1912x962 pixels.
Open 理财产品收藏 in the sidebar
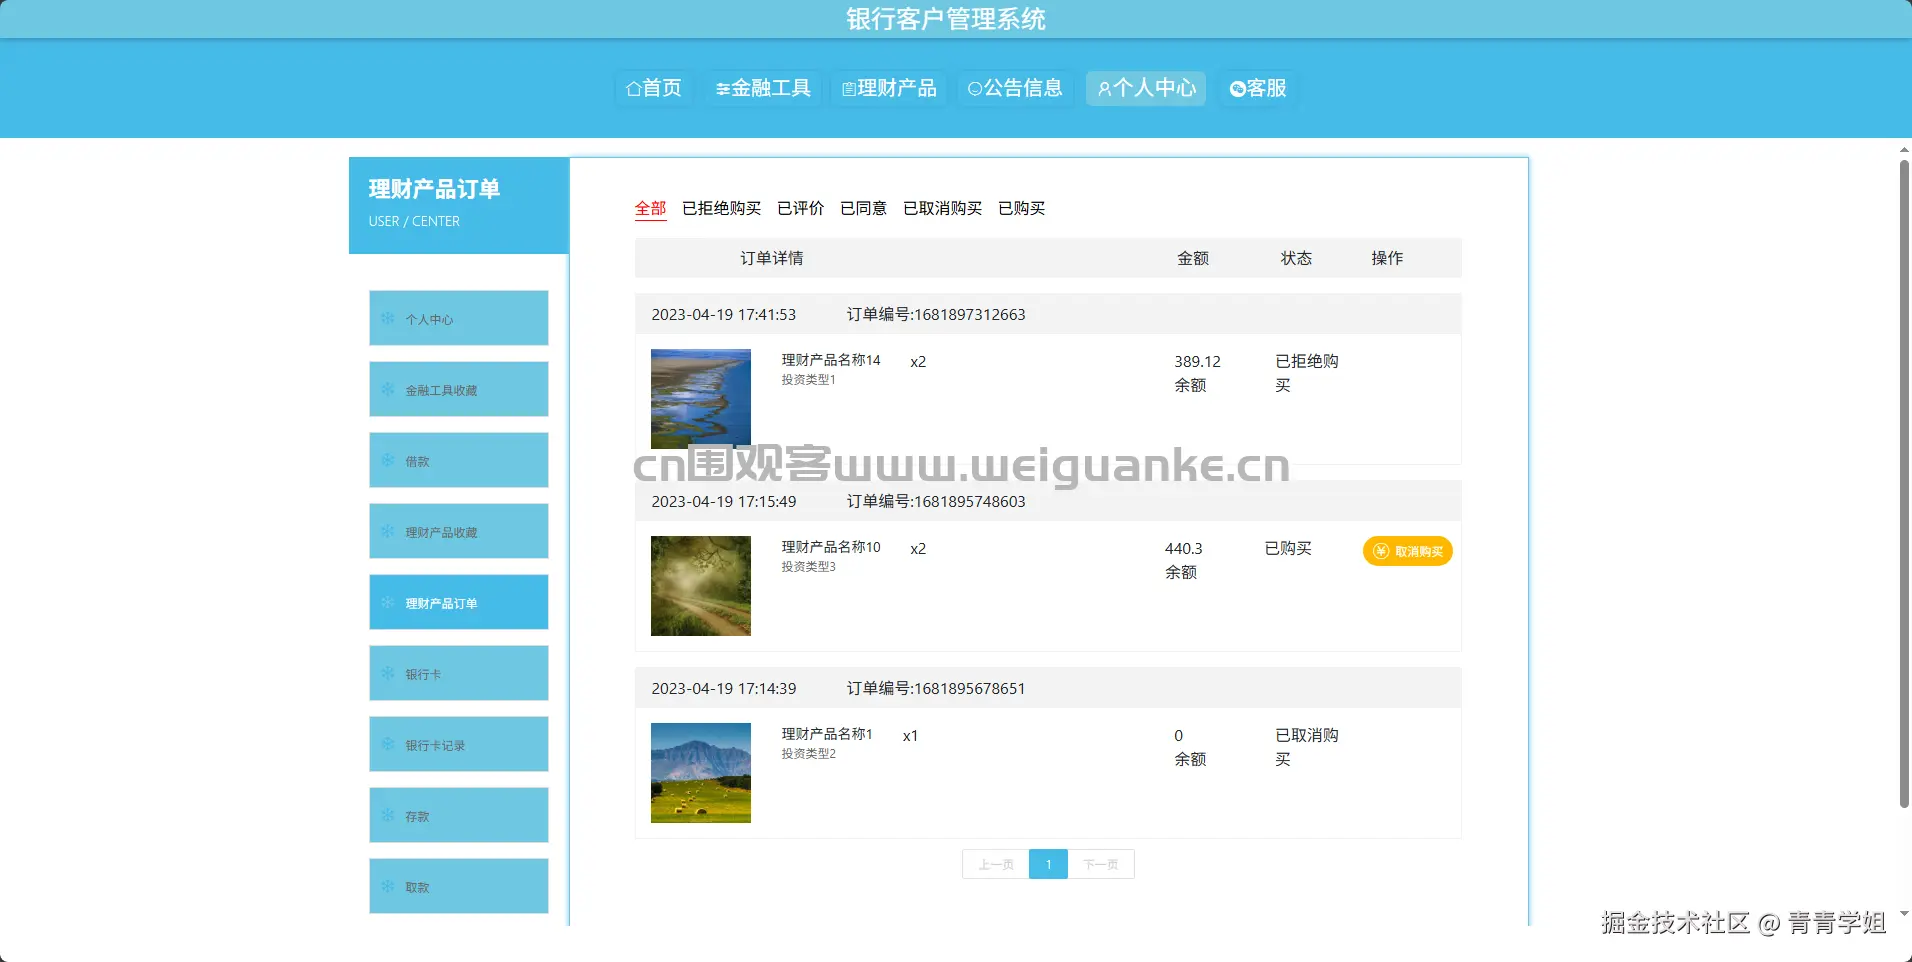pyautogui.click(x=459, y=531)
